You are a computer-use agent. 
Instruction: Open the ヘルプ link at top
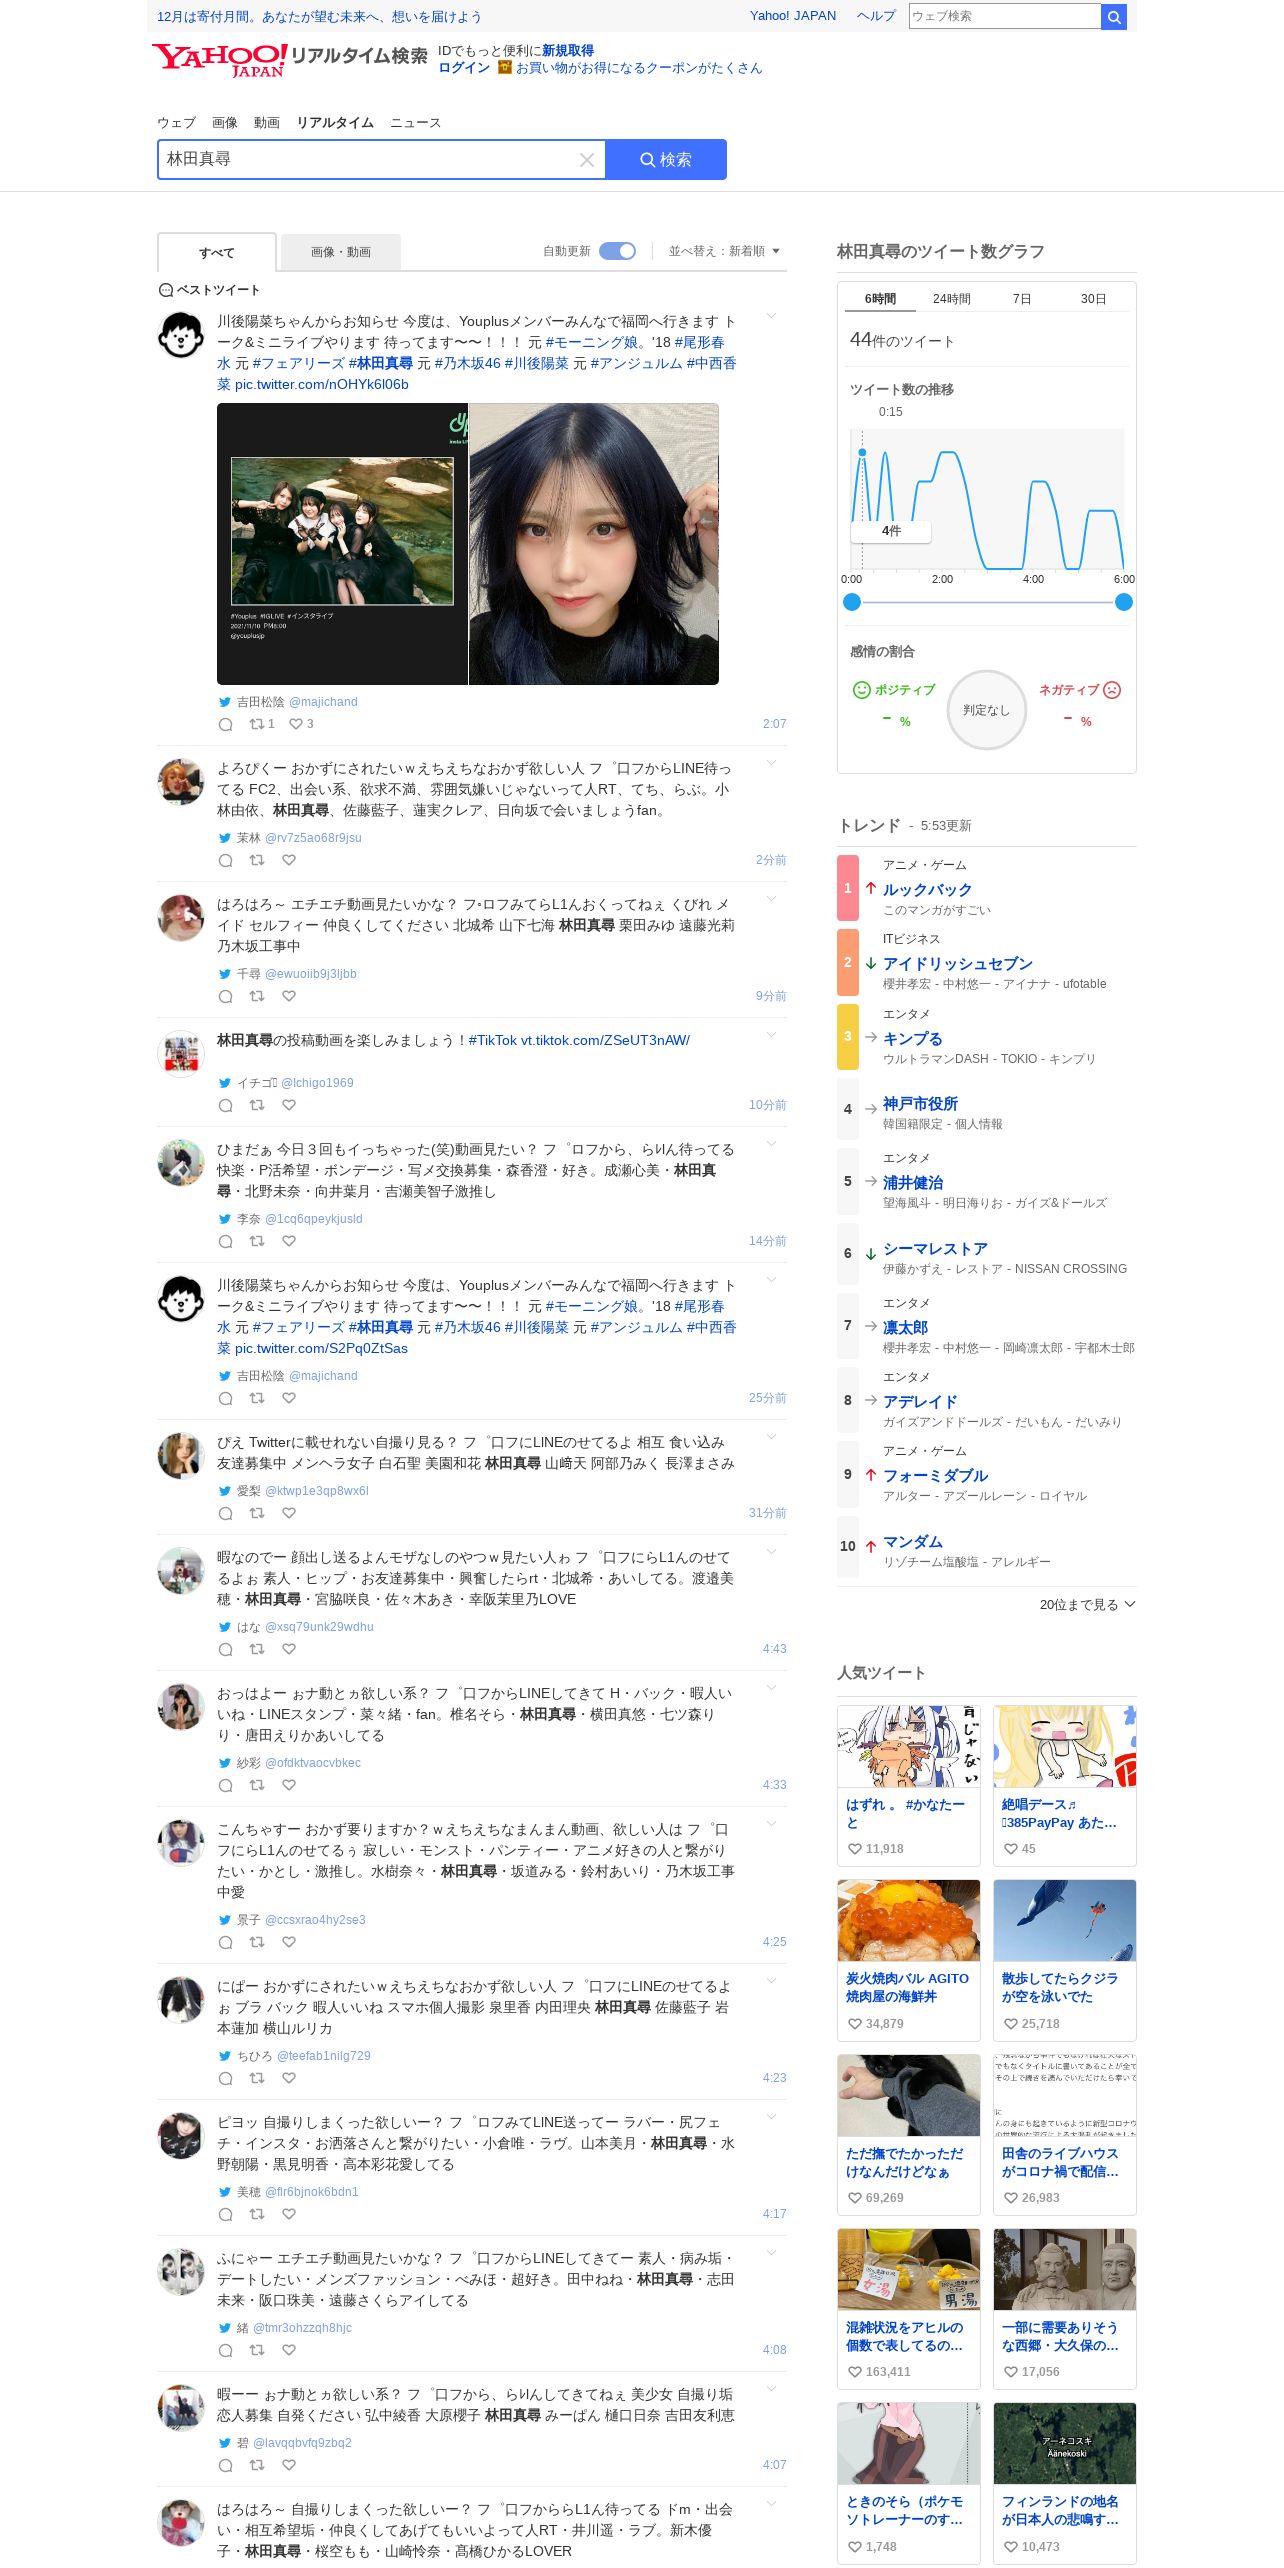(876, 16)
